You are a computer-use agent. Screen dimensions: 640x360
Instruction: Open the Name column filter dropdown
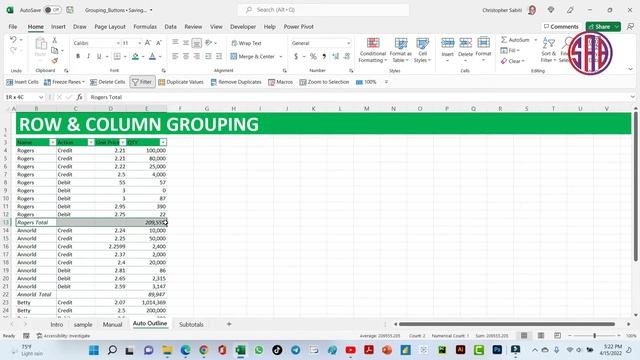[x=52, y=142]
